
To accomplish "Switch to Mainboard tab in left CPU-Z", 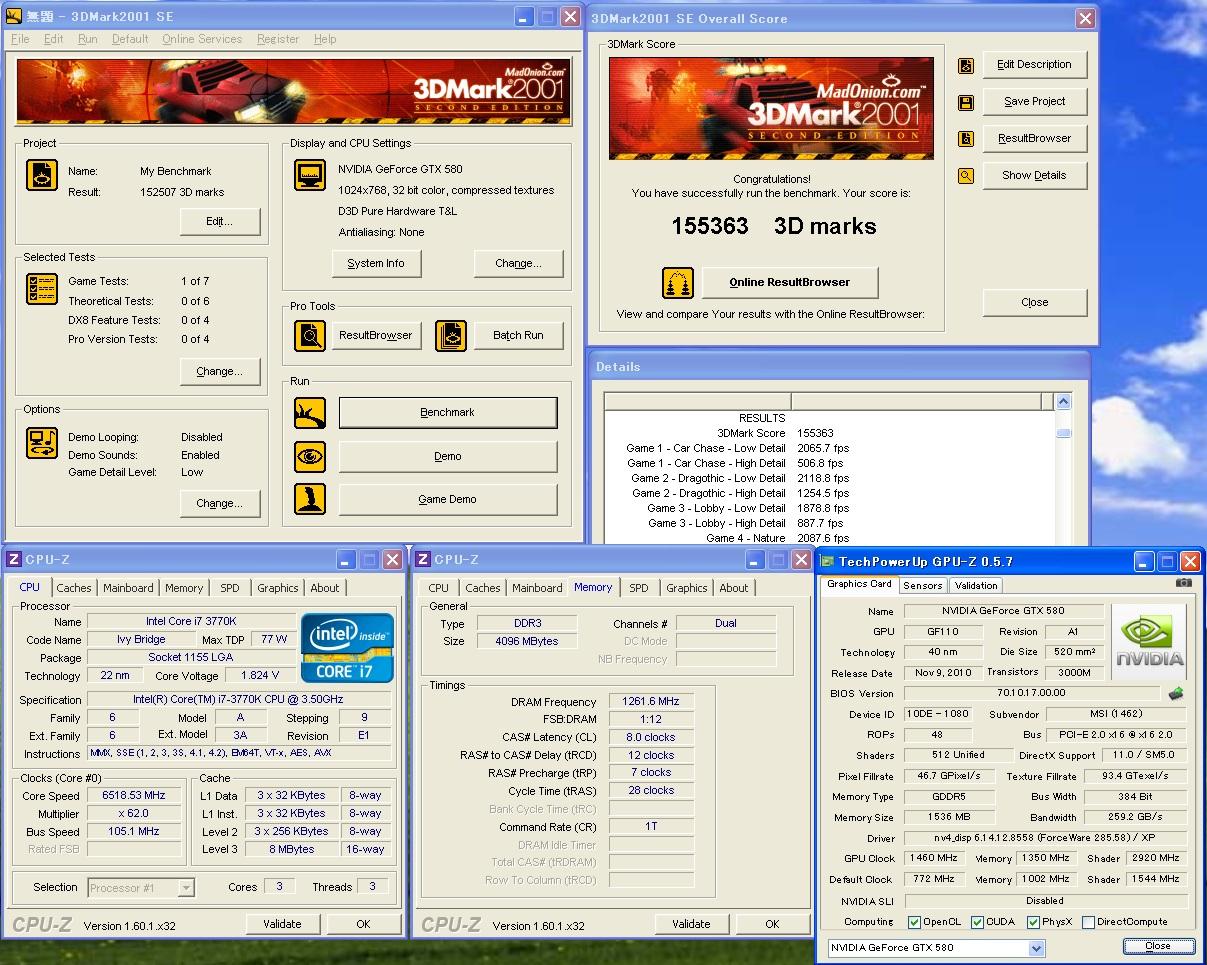I will coord(128,588).
